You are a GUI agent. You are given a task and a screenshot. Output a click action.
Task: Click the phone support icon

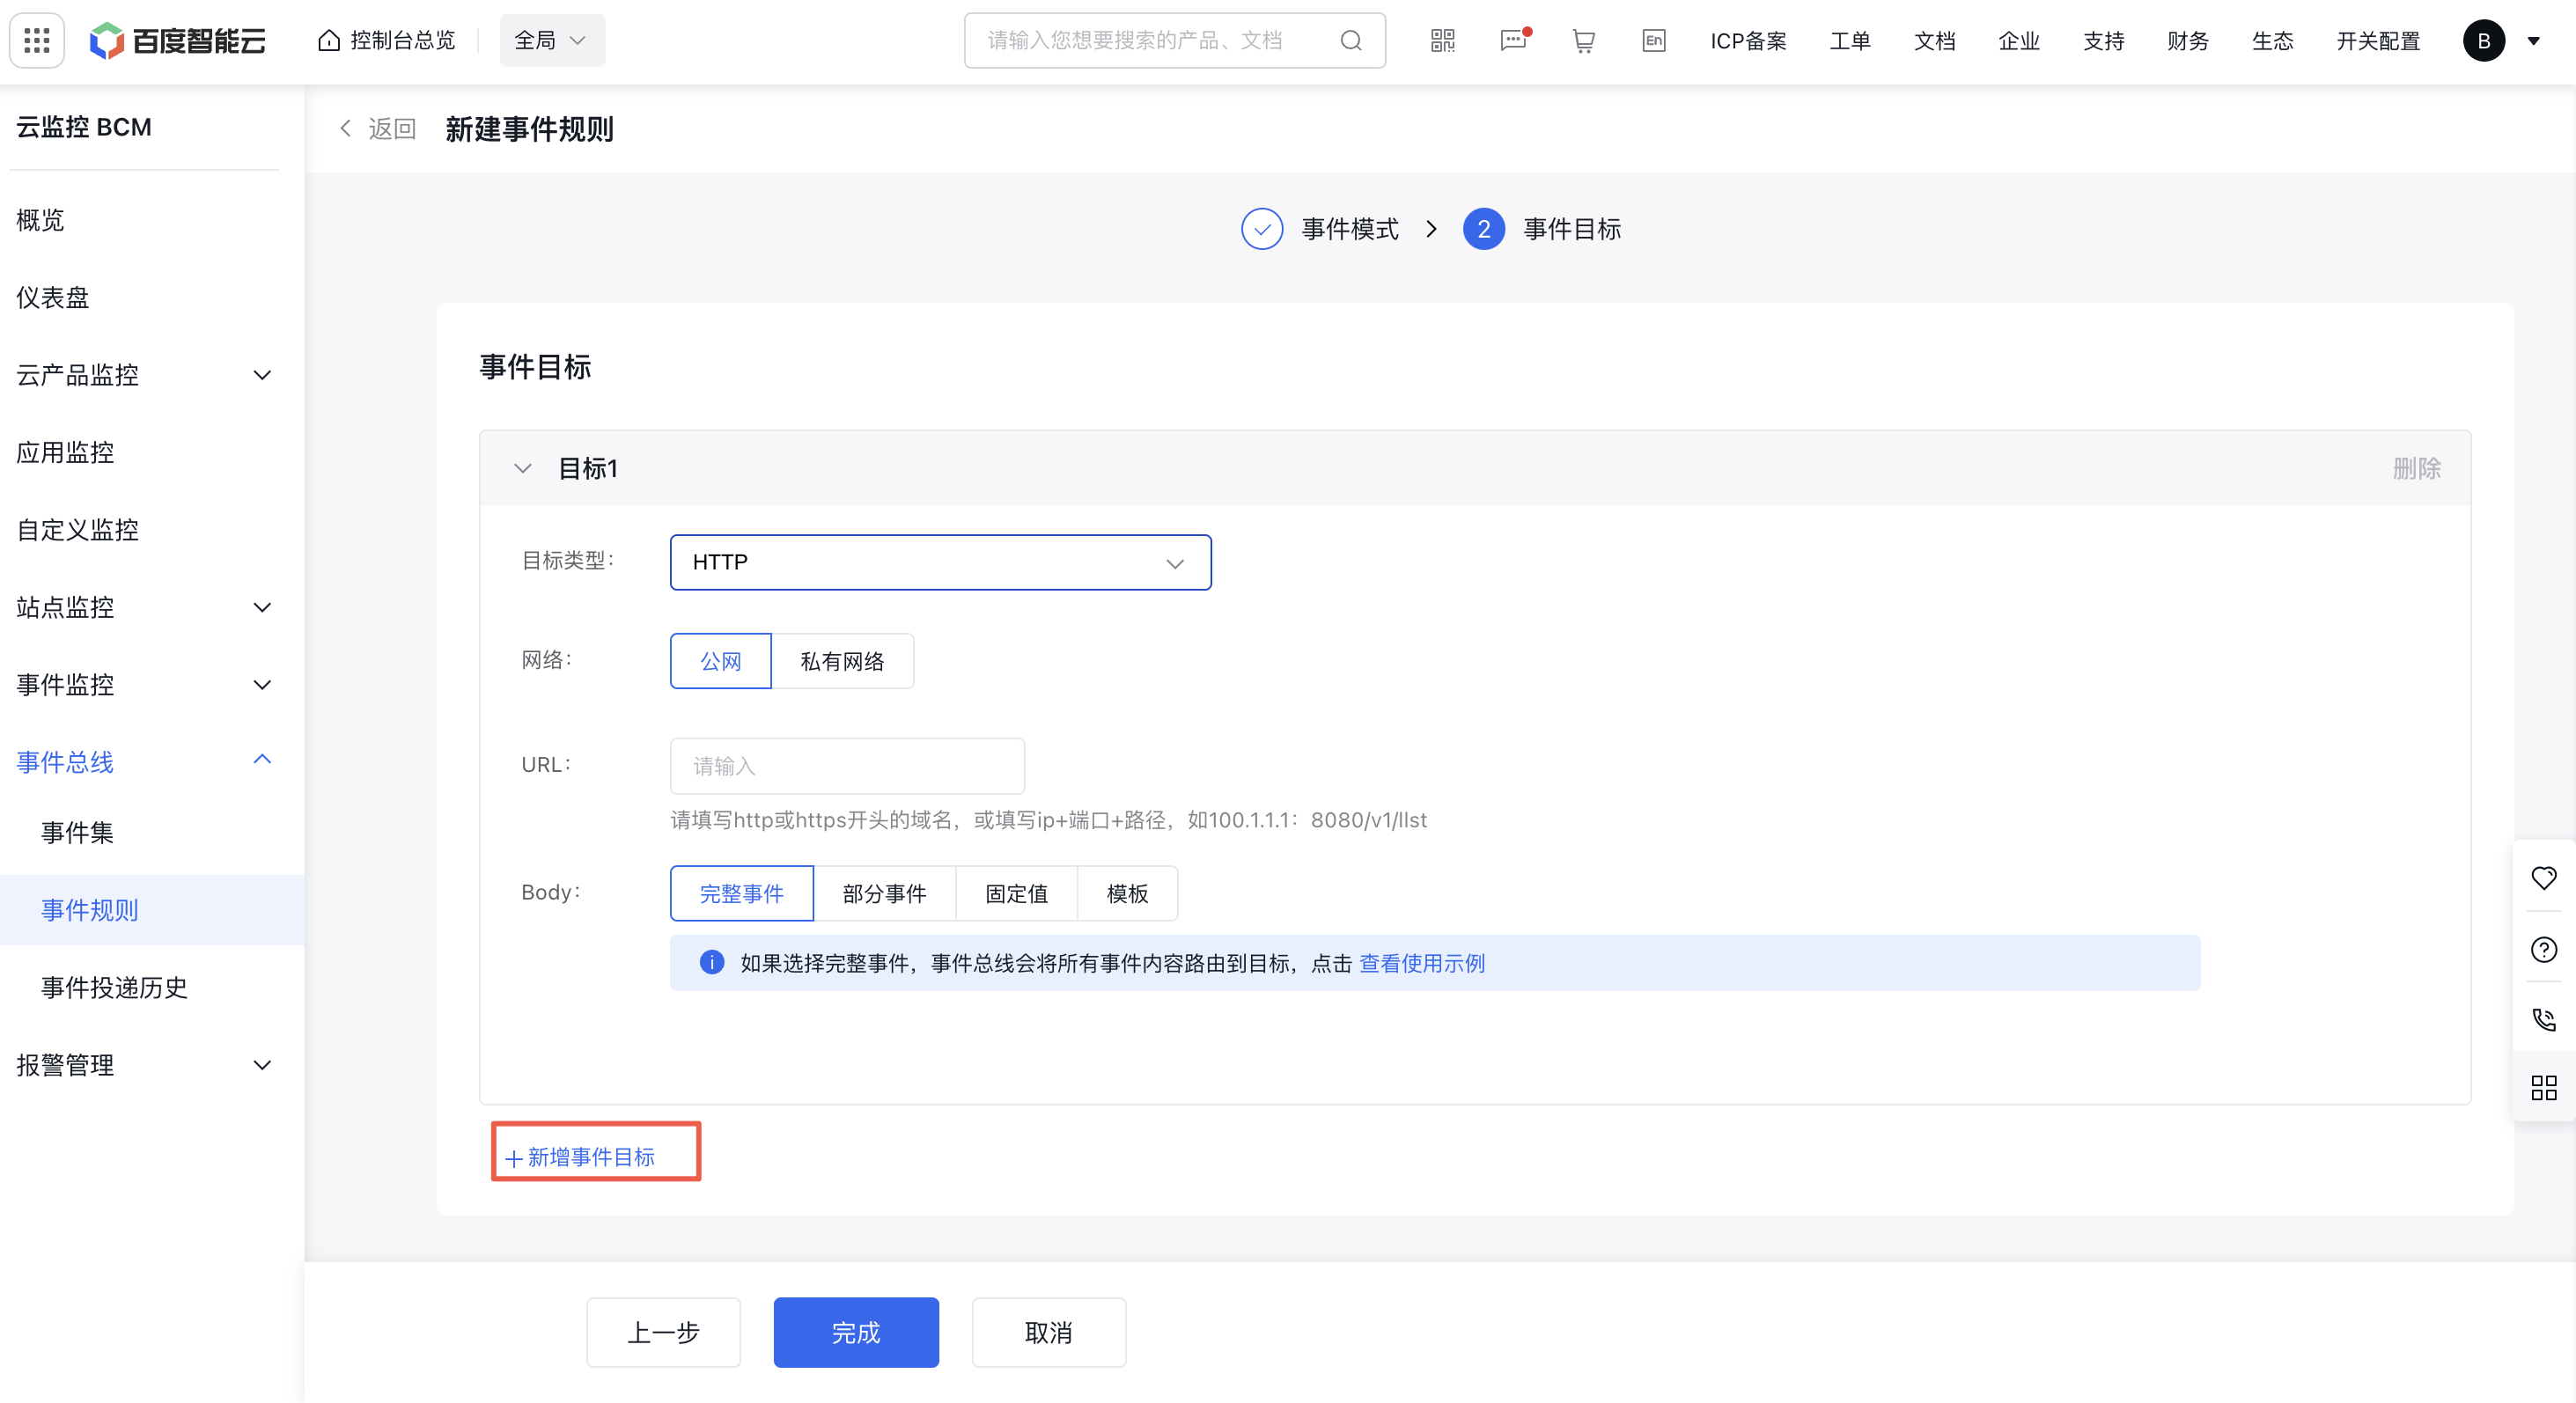(2544, 1019)
